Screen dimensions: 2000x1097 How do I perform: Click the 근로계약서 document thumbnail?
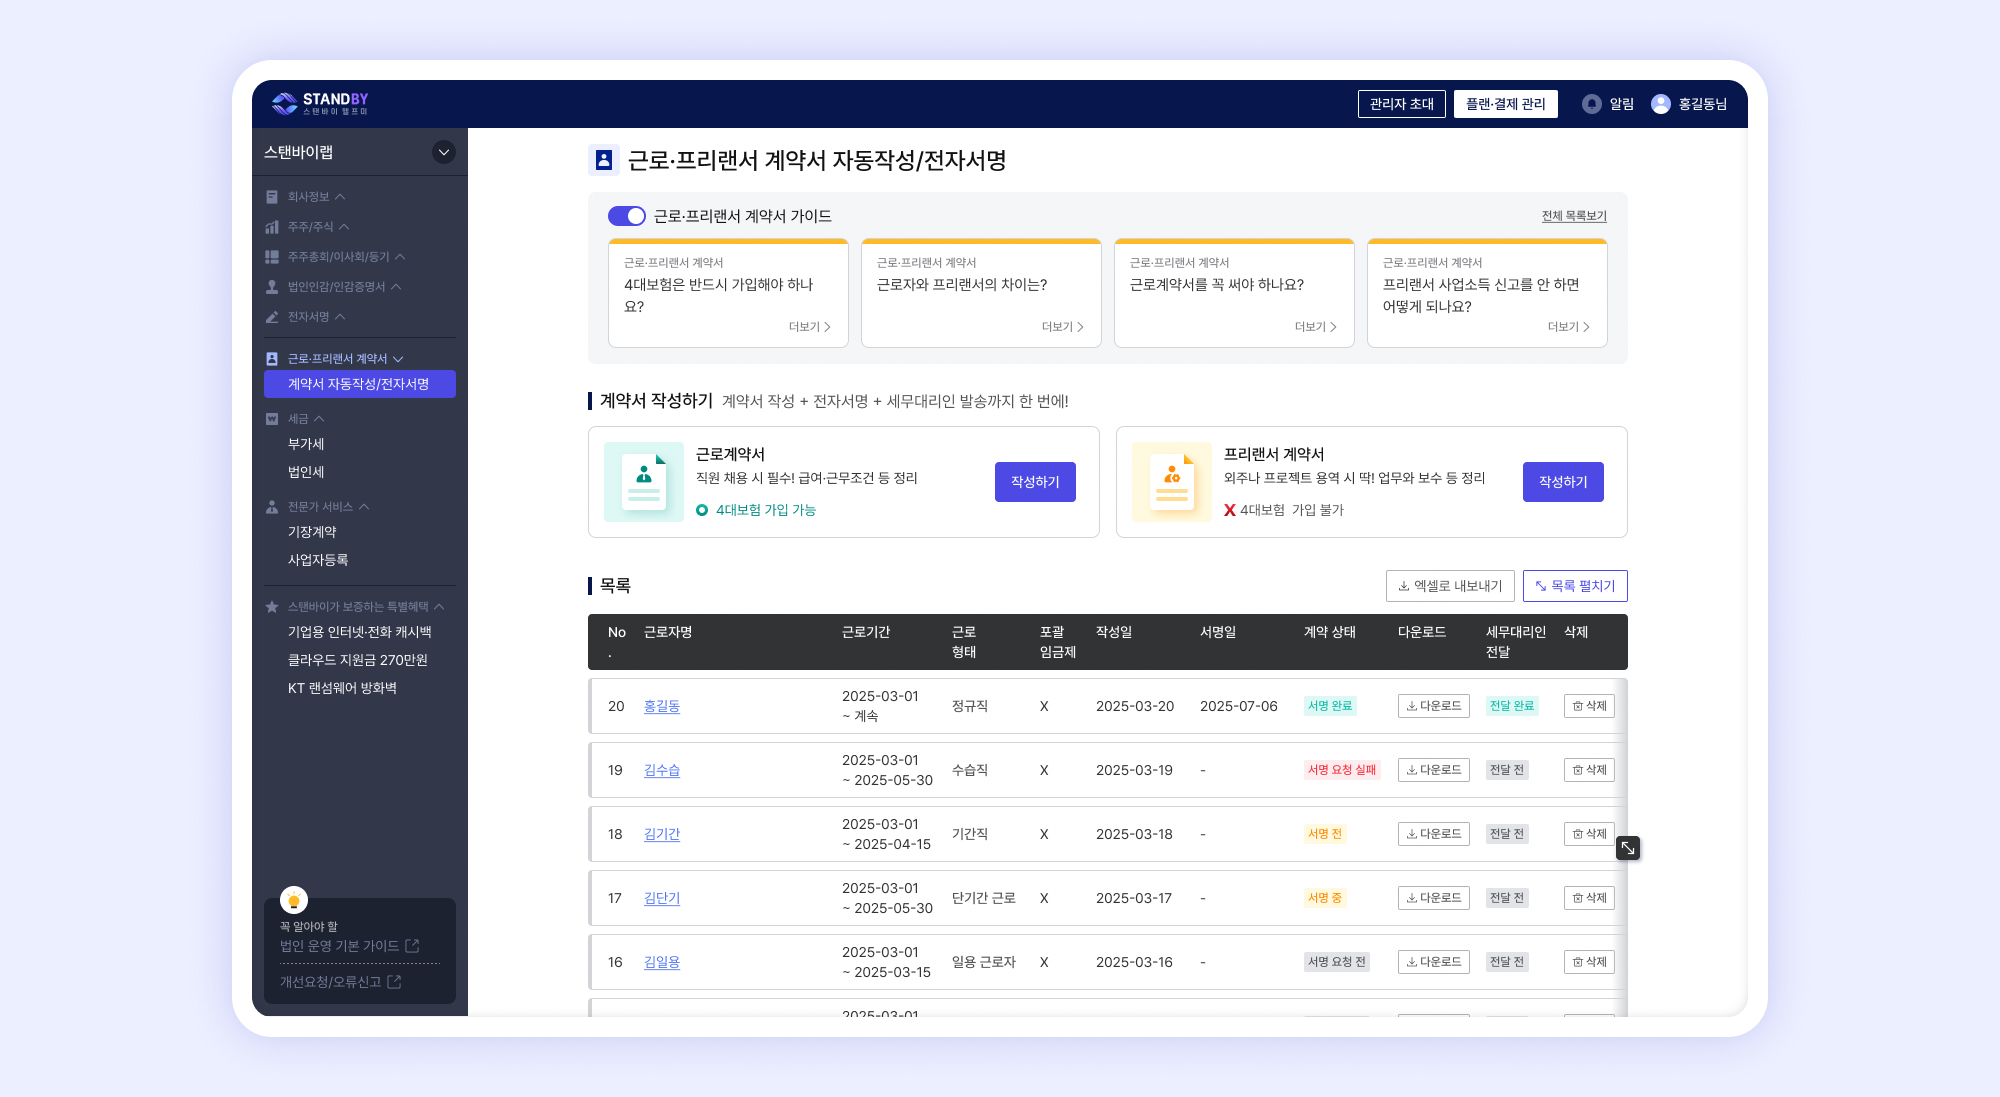[x=644, y=482]
